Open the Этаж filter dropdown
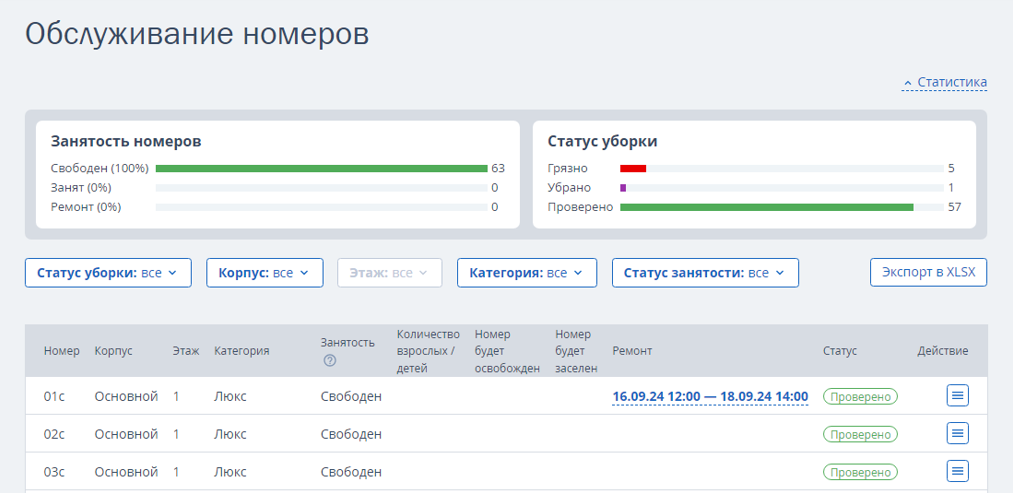The width and height of the screenshot is (1013, 493). click(x=390, y=273)
